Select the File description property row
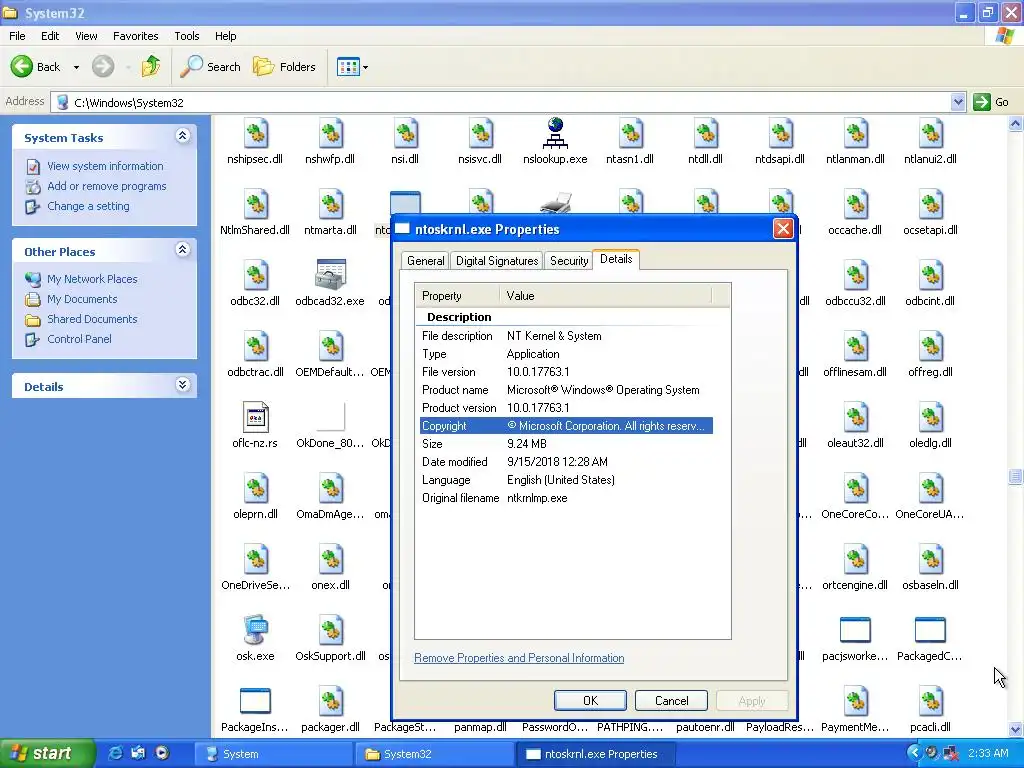This screenshot has width=1024, height=768. [x=566, y=336]
